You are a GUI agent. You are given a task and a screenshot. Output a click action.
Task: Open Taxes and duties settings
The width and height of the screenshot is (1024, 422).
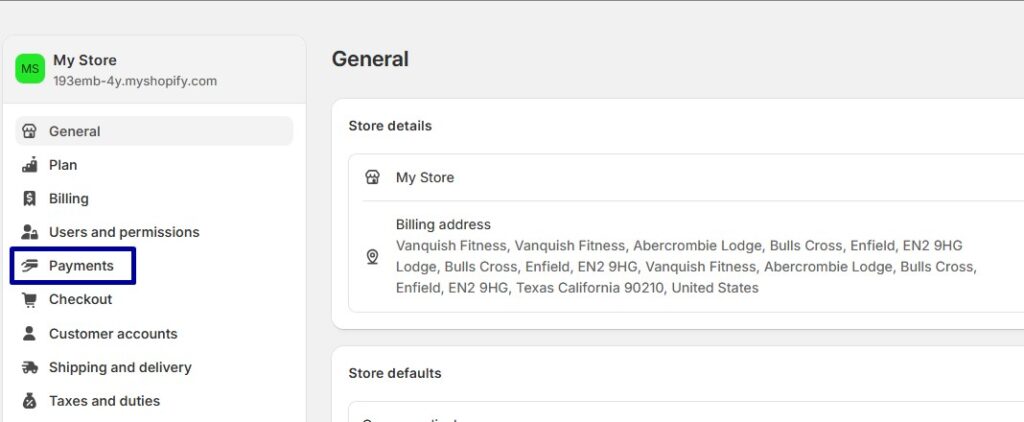[x=104, y=400]
